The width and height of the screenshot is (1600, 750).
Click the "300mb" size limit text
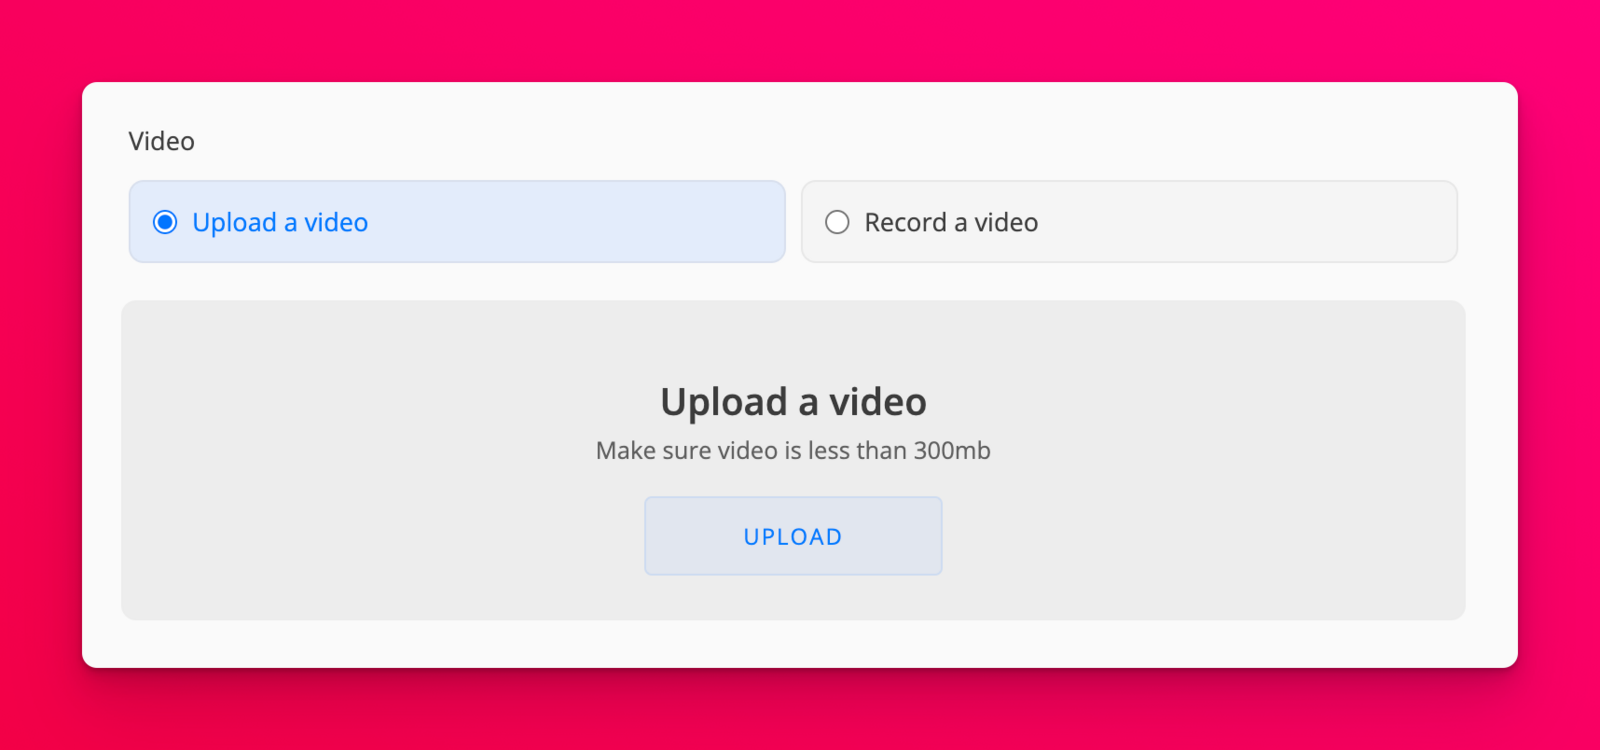pyautogui.click(x=951, y=451)
